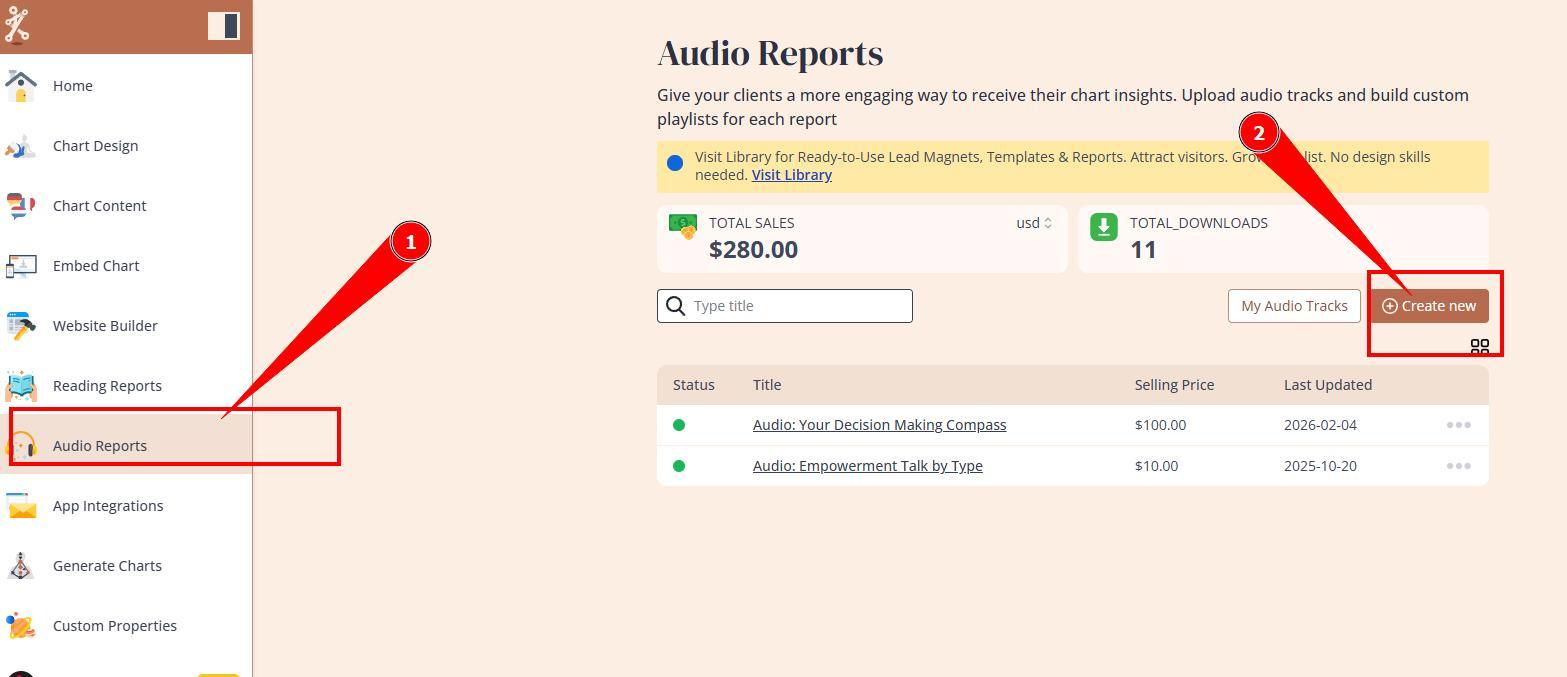This screenshot has height=677, width=1567.
Task: Follow the Visit Library link
Action: 791,175
